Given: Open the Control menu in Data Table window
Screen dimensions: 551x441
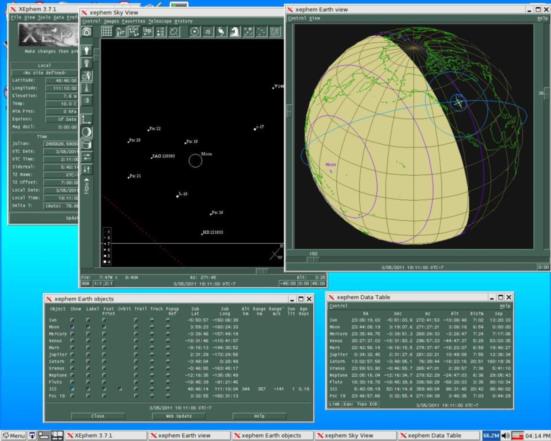Looking at the screenshot, I should (338, 306).
